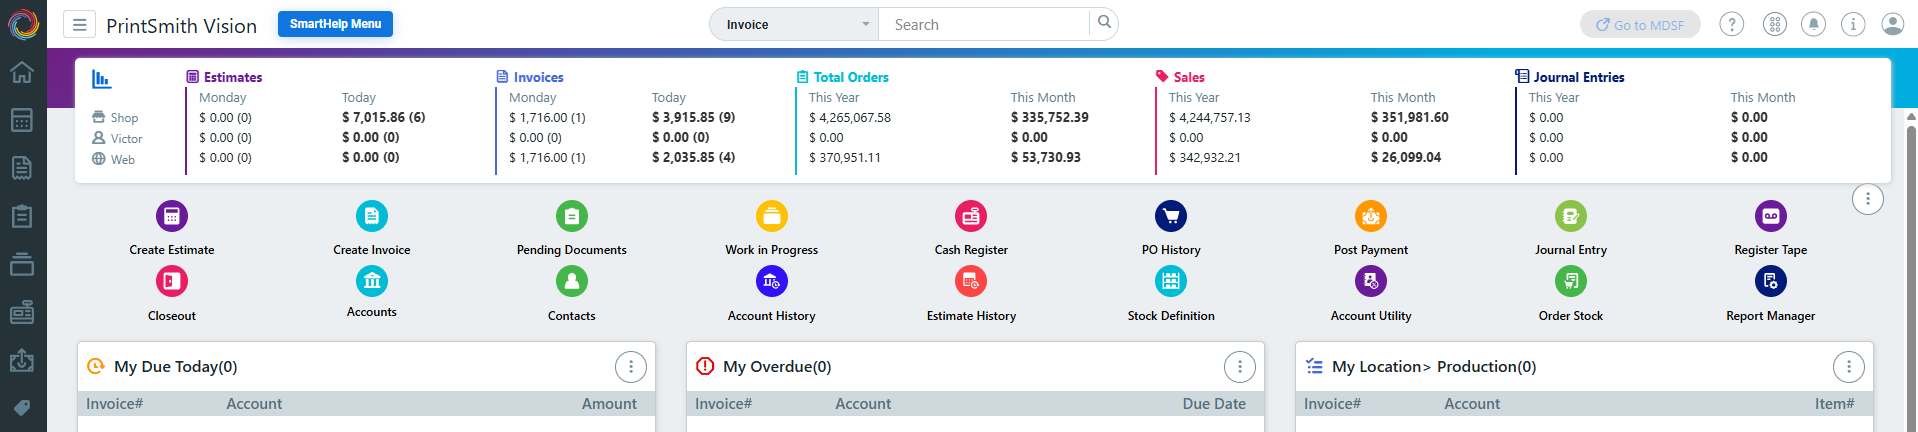The width and height of the screenshot is (1918, 432).
Task: Open Report Manager shortcut
Action: [1771, 294]
